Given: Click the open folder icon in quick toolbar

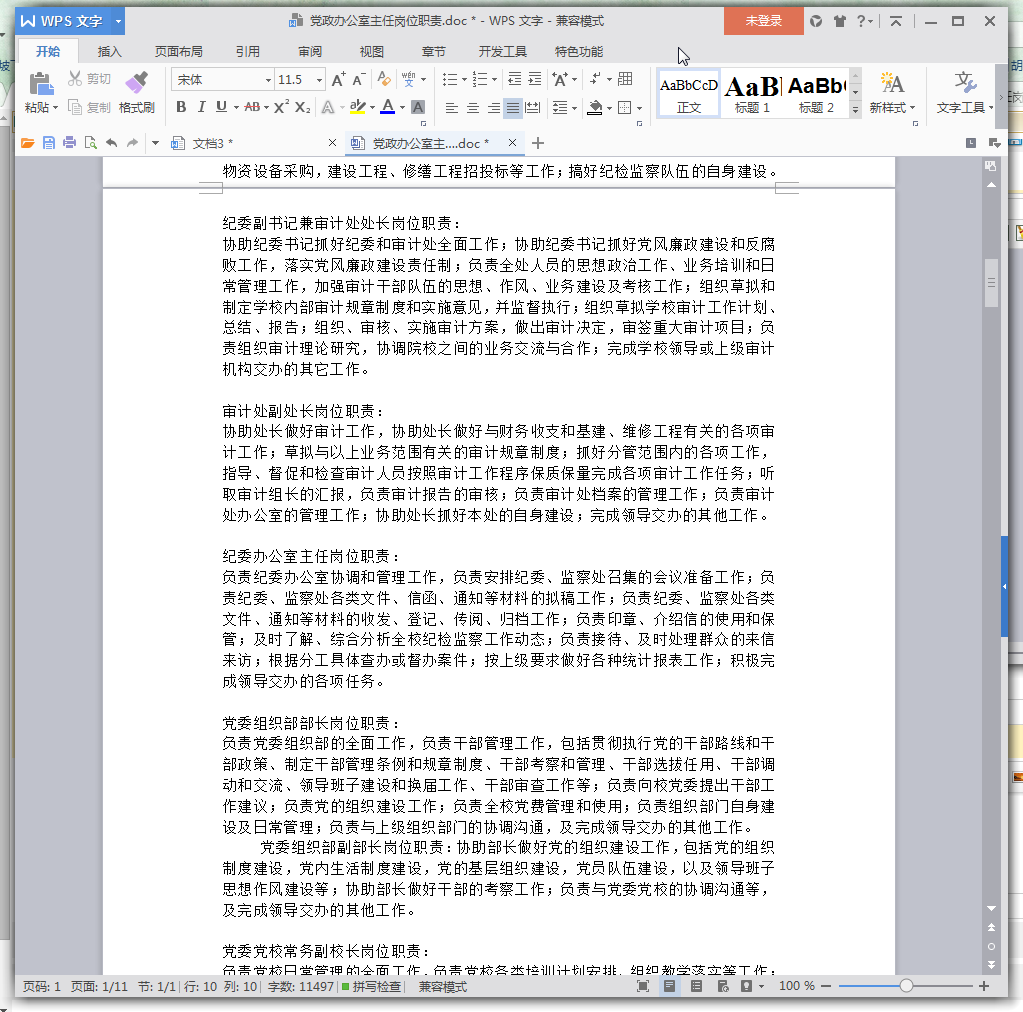Looking at the screenshot, I should 27,143.
